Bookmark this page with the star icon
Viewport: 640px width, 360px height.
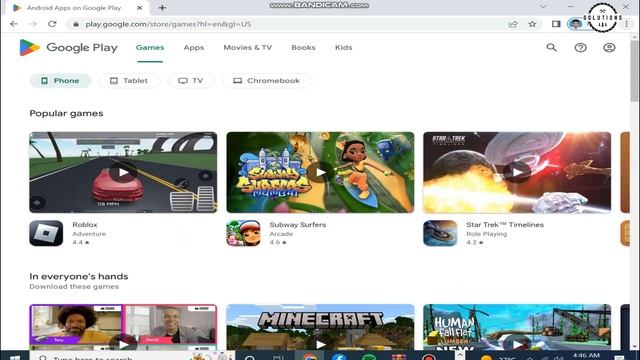[532, 24]
